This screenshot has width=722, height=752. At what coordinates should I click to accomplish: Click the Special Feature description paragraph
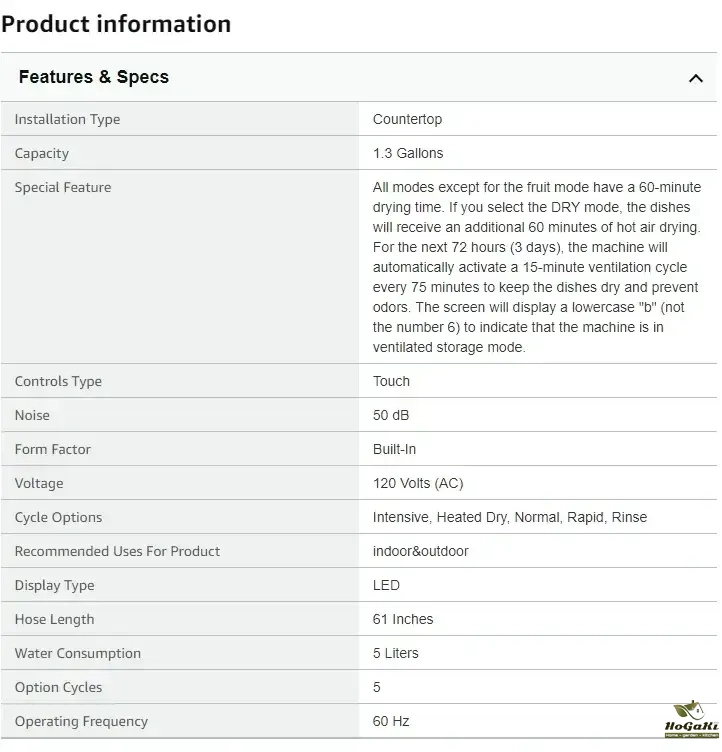[x=537, y=267]
